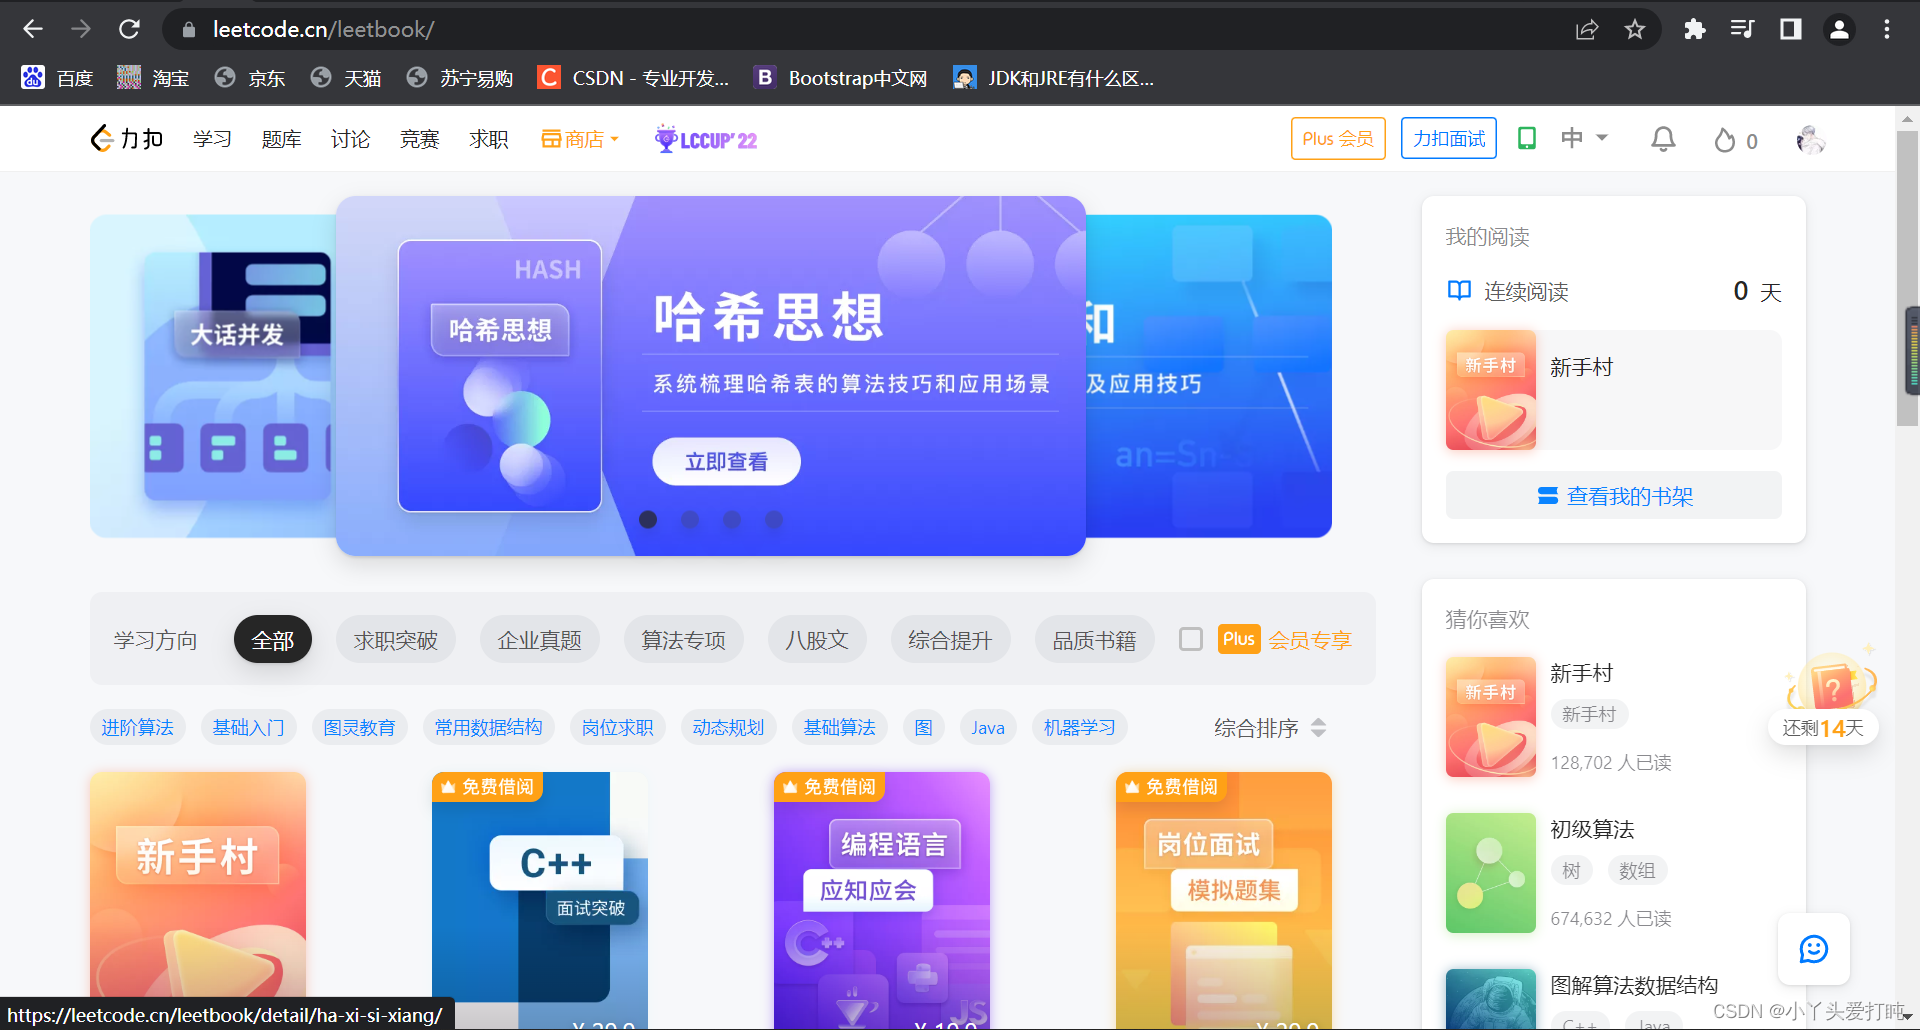Select the 全部 learning direction filter
1920x1030 pixels.
click(273, 640)
